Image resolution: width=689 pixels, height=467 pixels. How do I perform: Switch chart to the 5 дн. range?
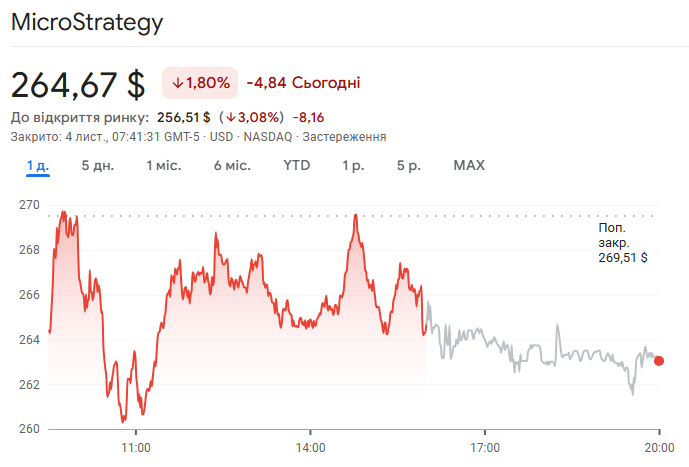(x=98, y=165)
